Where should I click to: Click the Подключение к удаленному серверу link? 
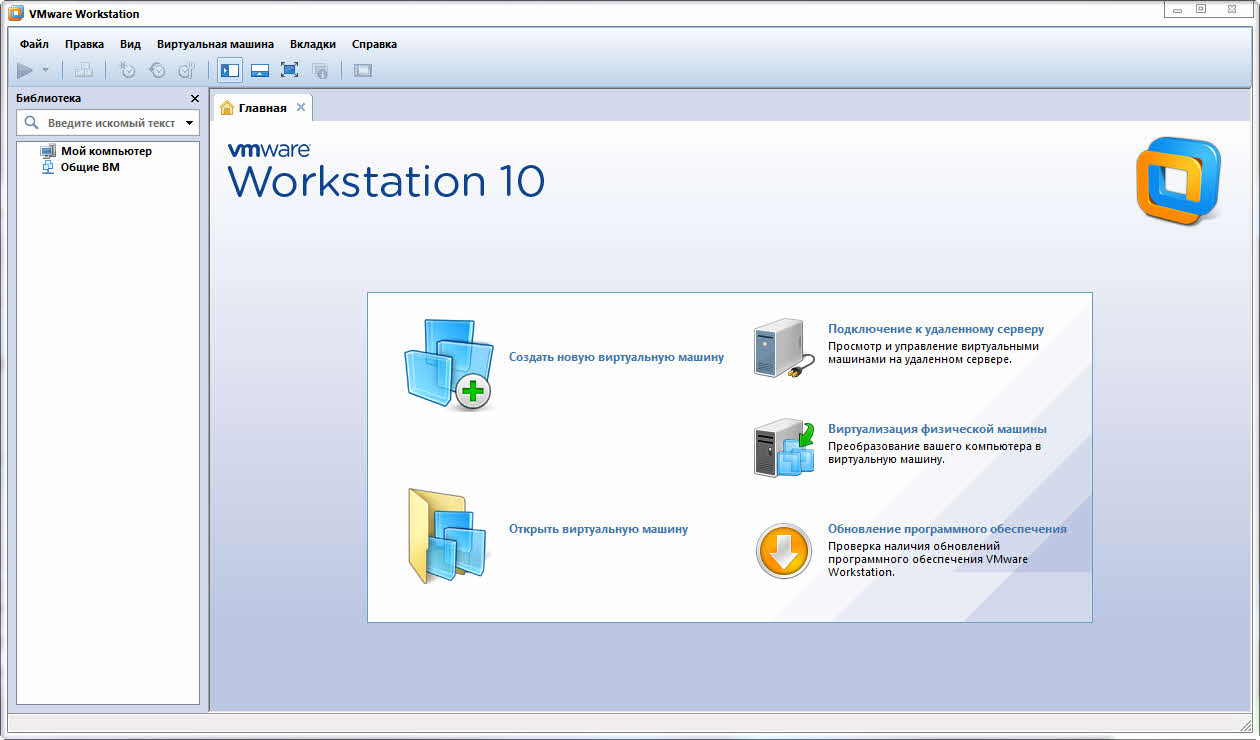(936, 329)
